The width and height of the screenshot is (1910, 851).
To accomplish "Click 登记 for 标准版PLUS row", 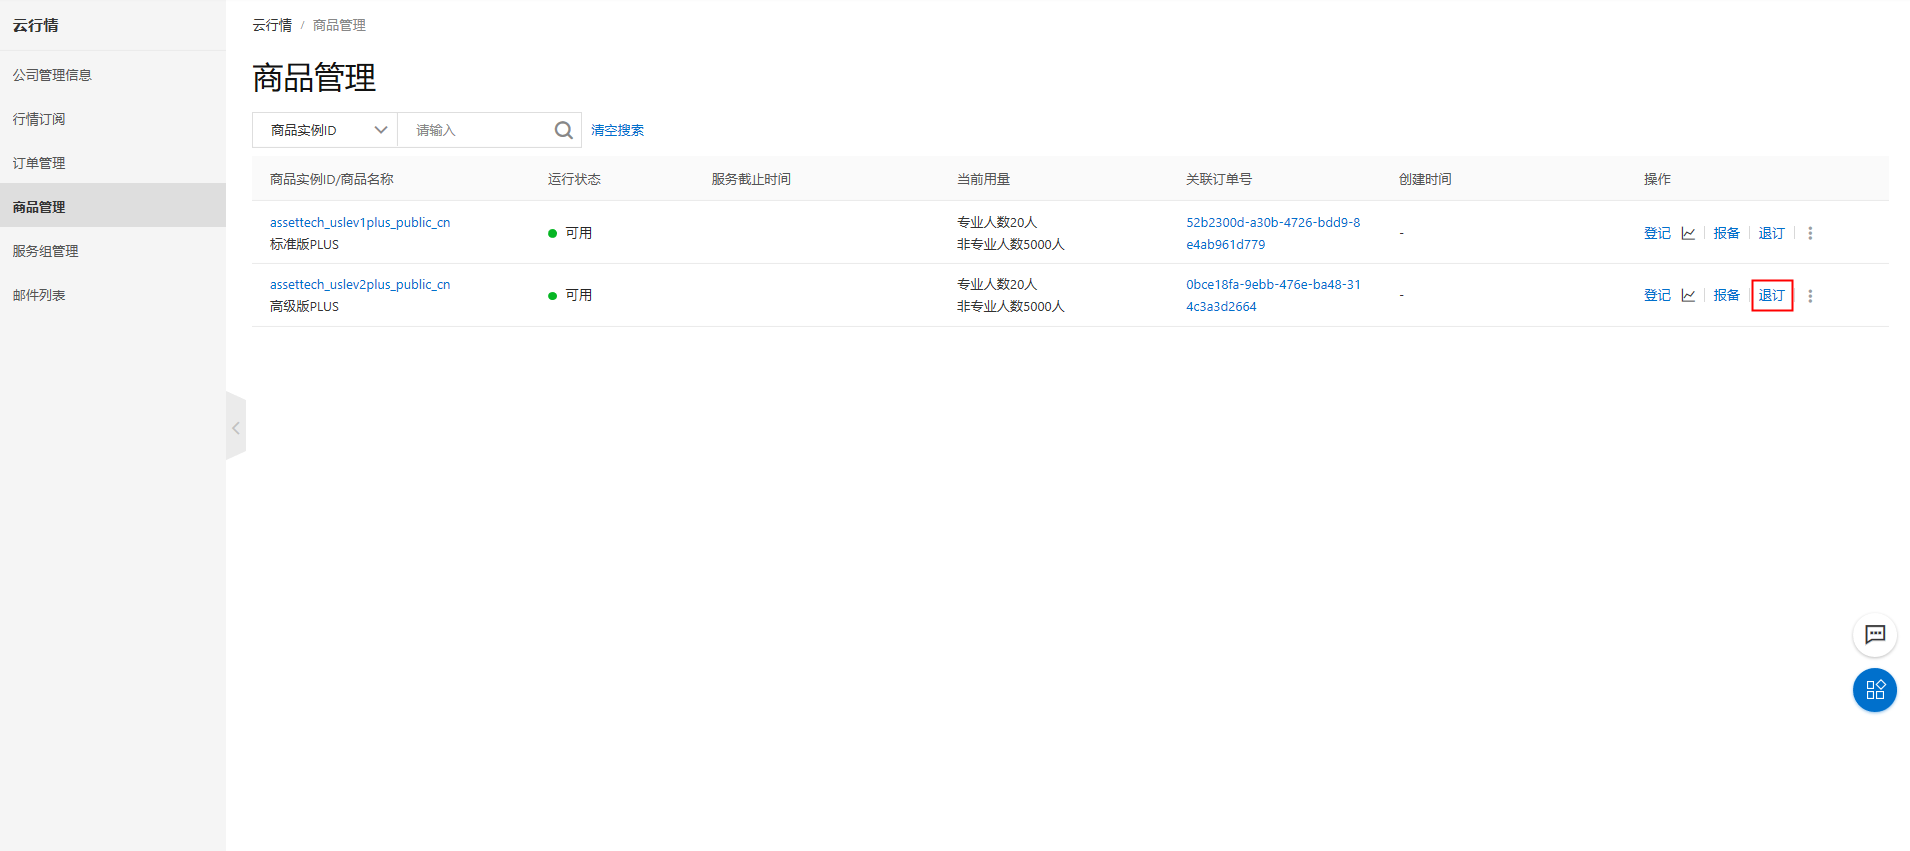I will 1657,233.
